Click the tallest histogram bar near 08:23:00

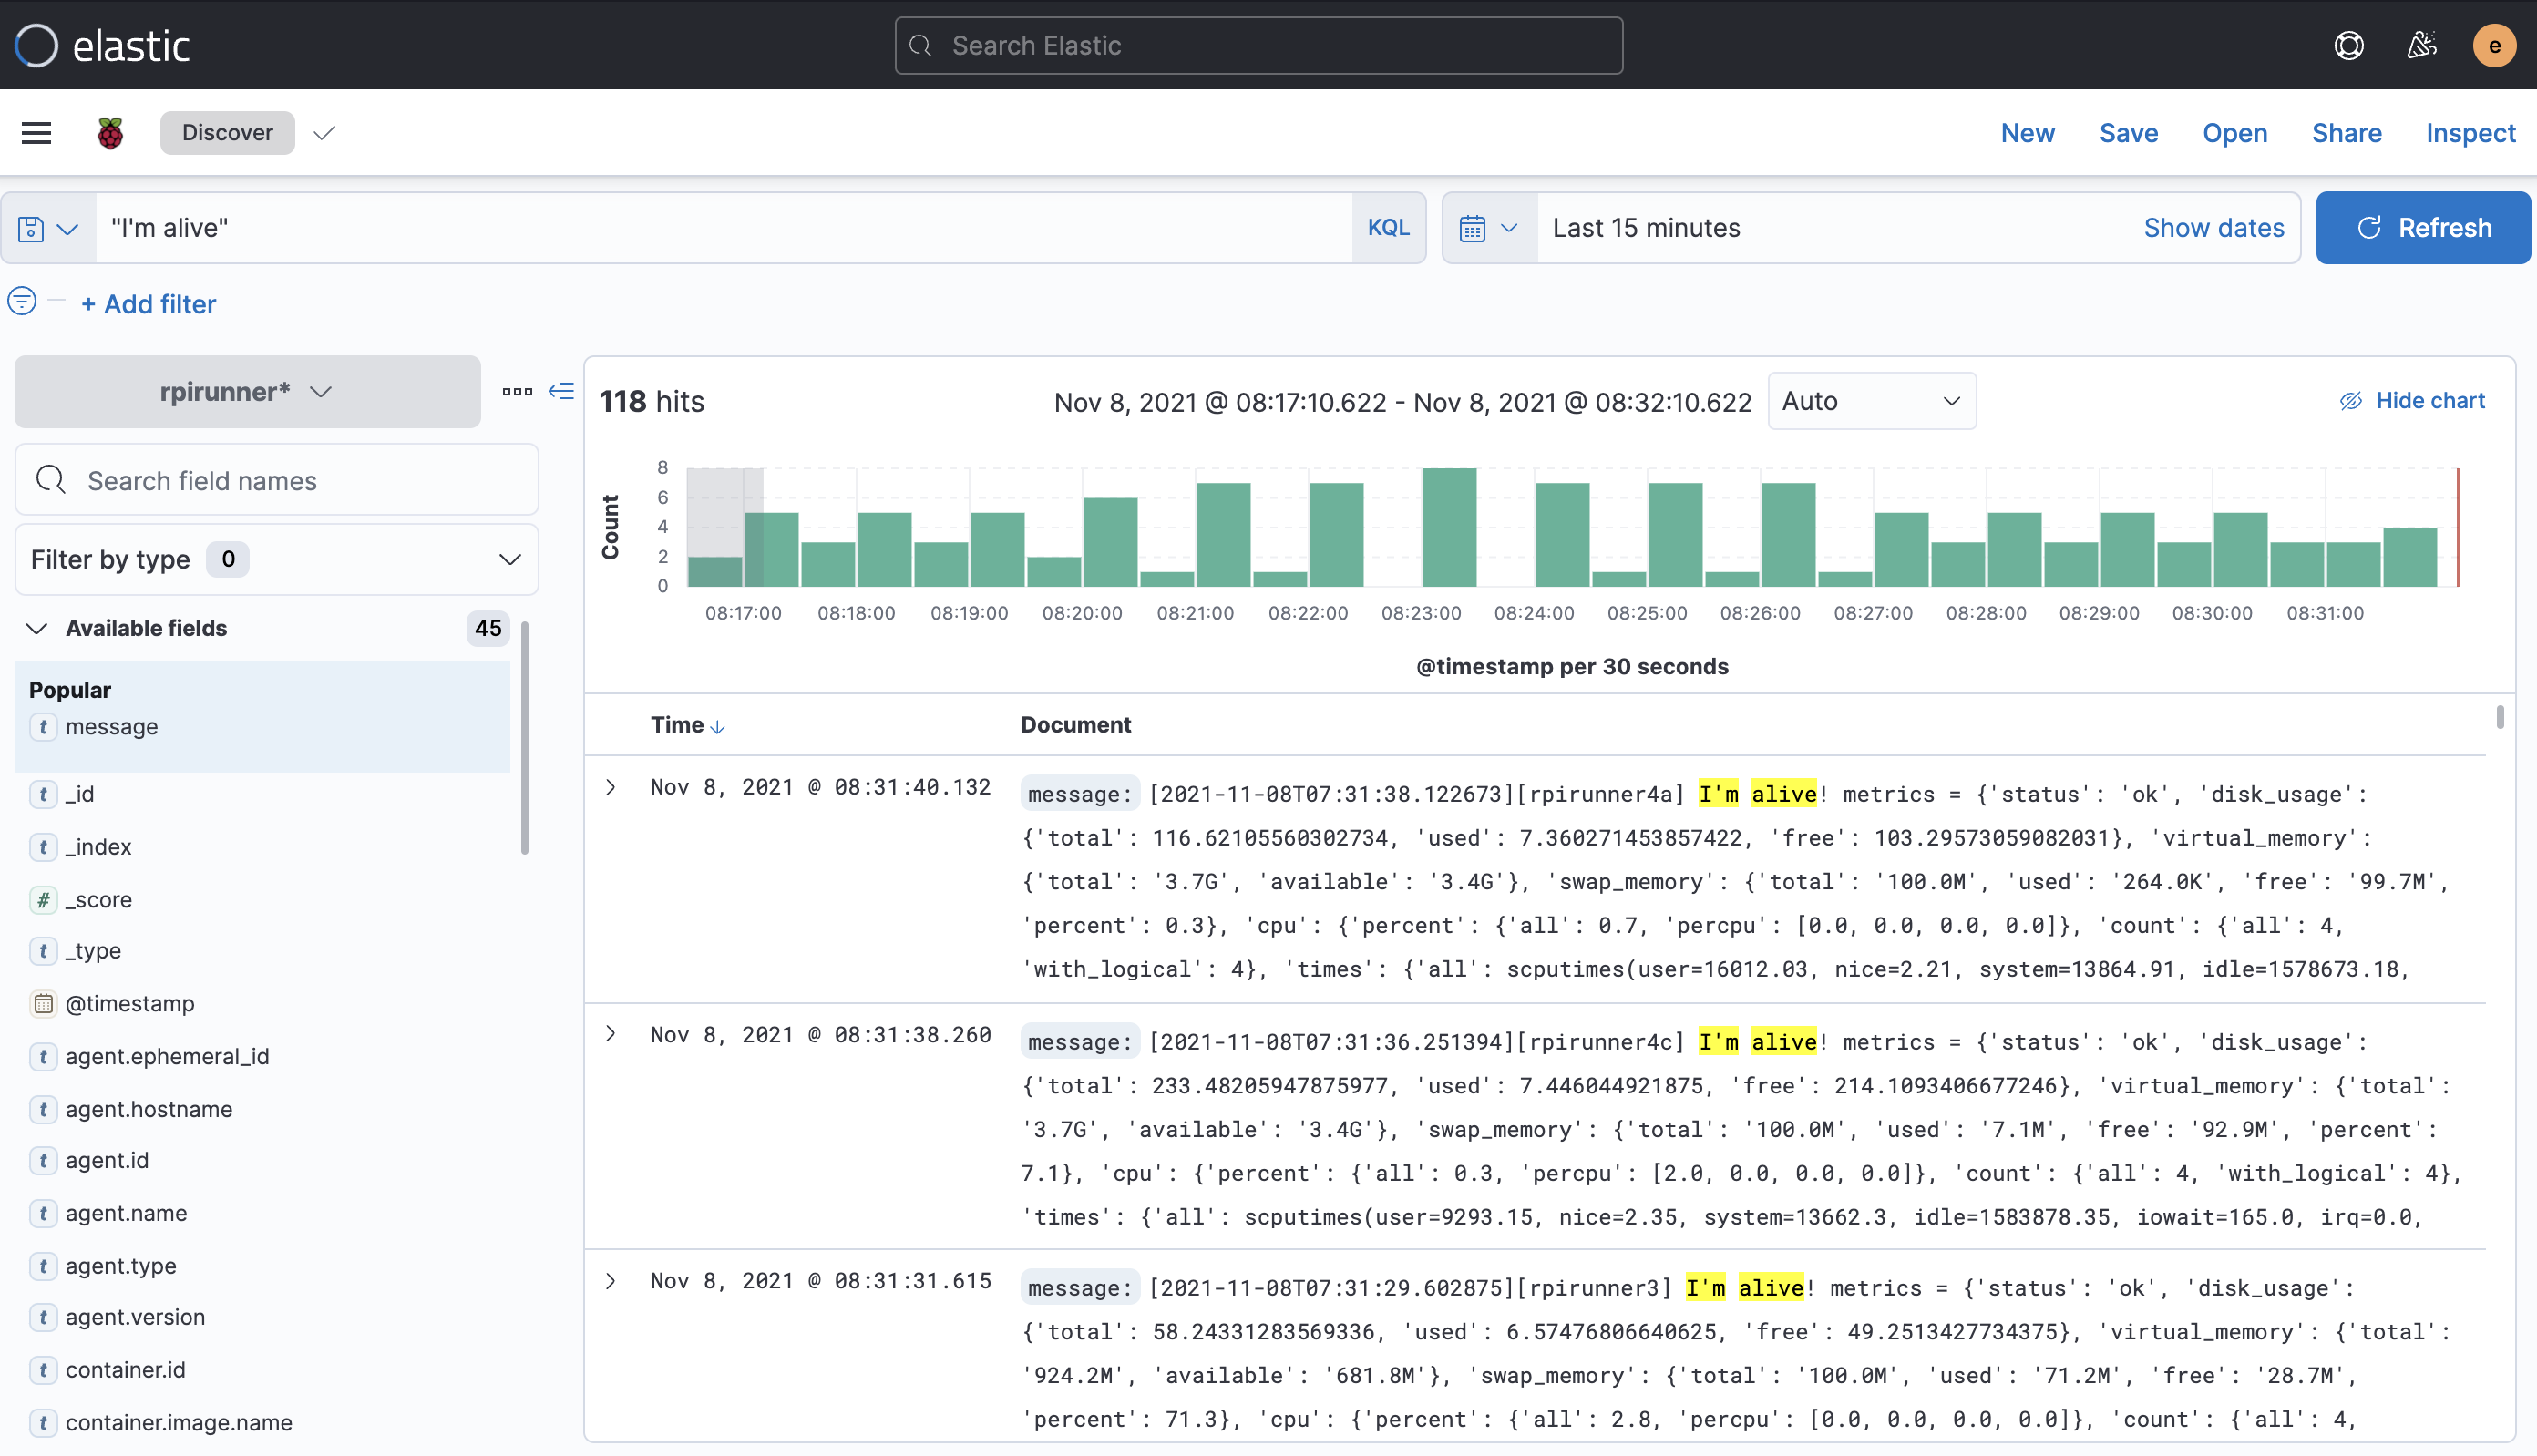[x=1449, y=527]
